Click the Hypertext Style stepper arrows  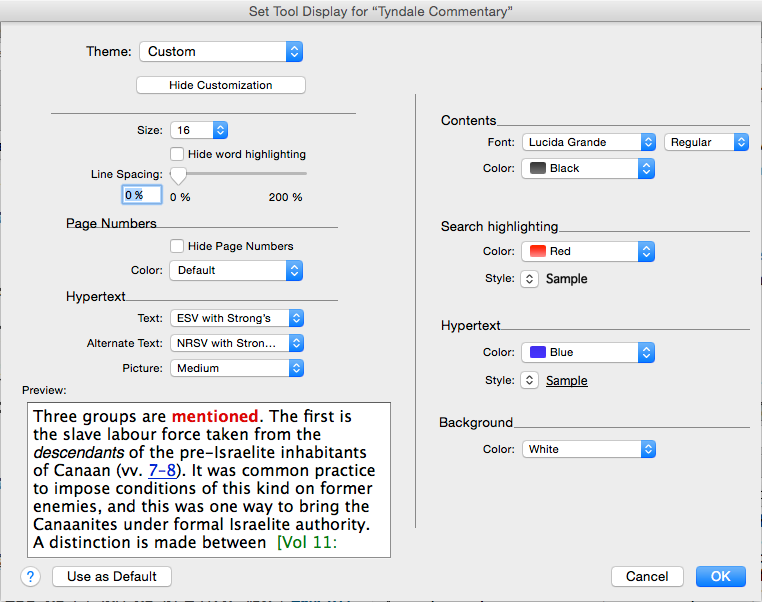pos(530,380)
